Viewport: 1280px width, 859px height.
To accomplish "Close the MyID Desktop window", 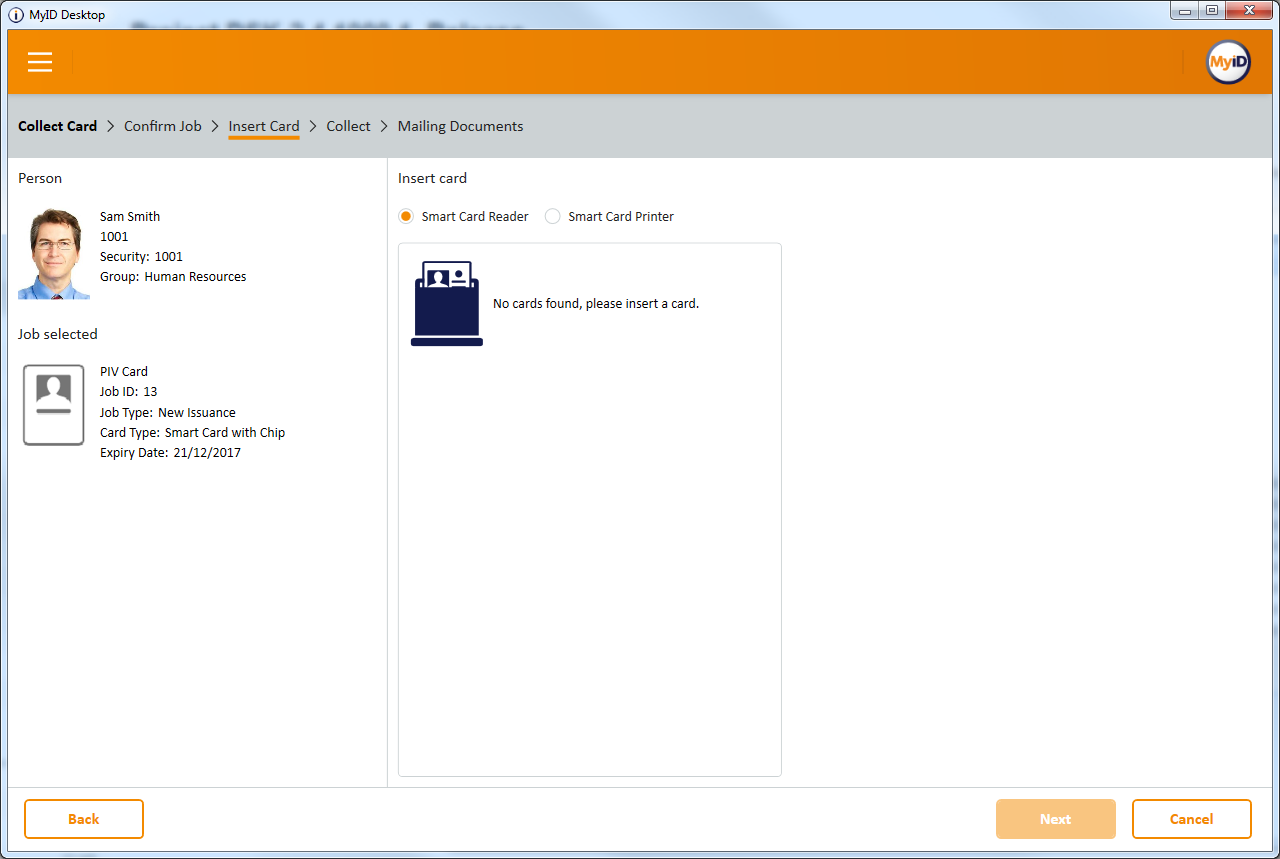I will 1249,11.
